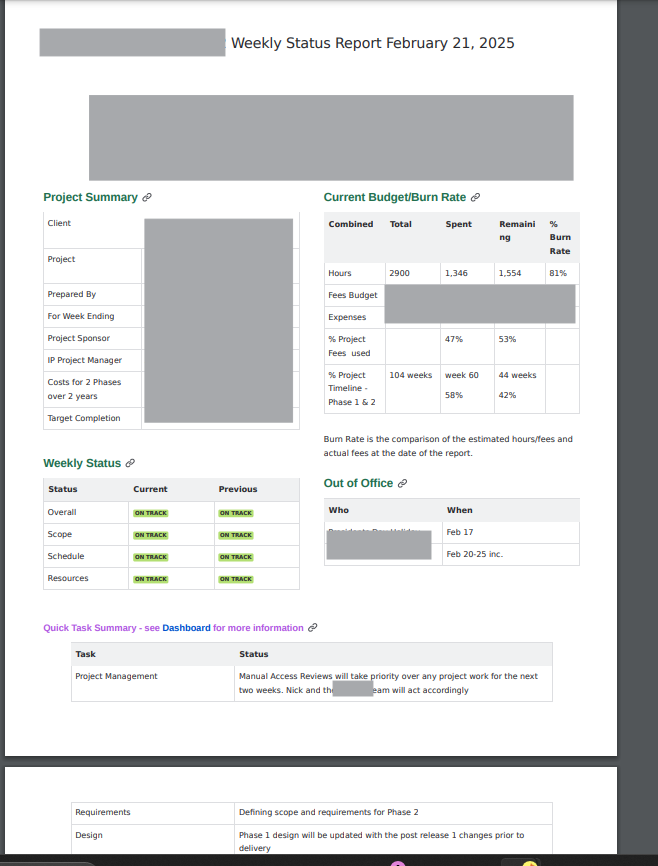The height and width of the screenshot is (866, 658).
Task: Click the '44 weeks' remaining text
Action: pyautogui.click(x=517, y=375)
